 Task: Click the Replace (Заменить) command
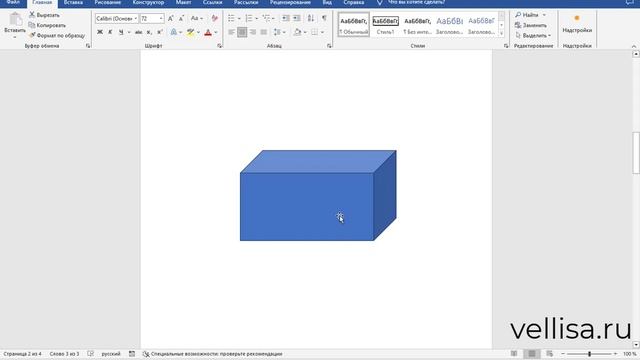coord(531,25)
